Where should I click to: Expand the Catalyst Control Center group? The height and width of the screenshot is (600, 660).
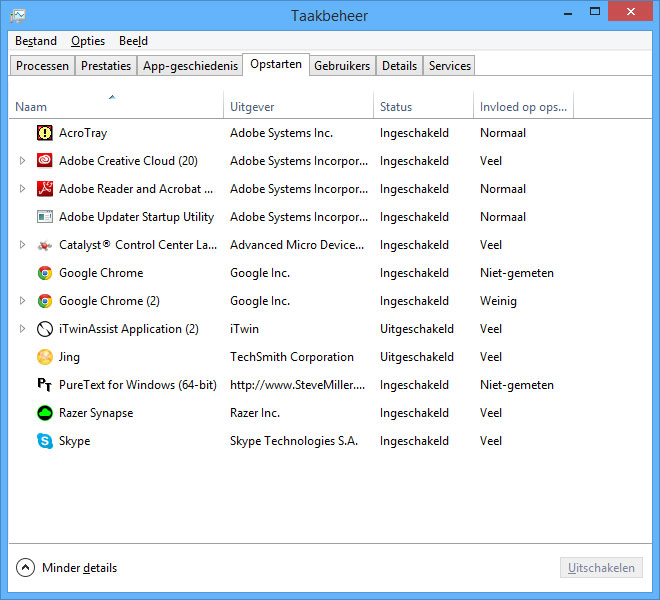click(x=22, y=245)
